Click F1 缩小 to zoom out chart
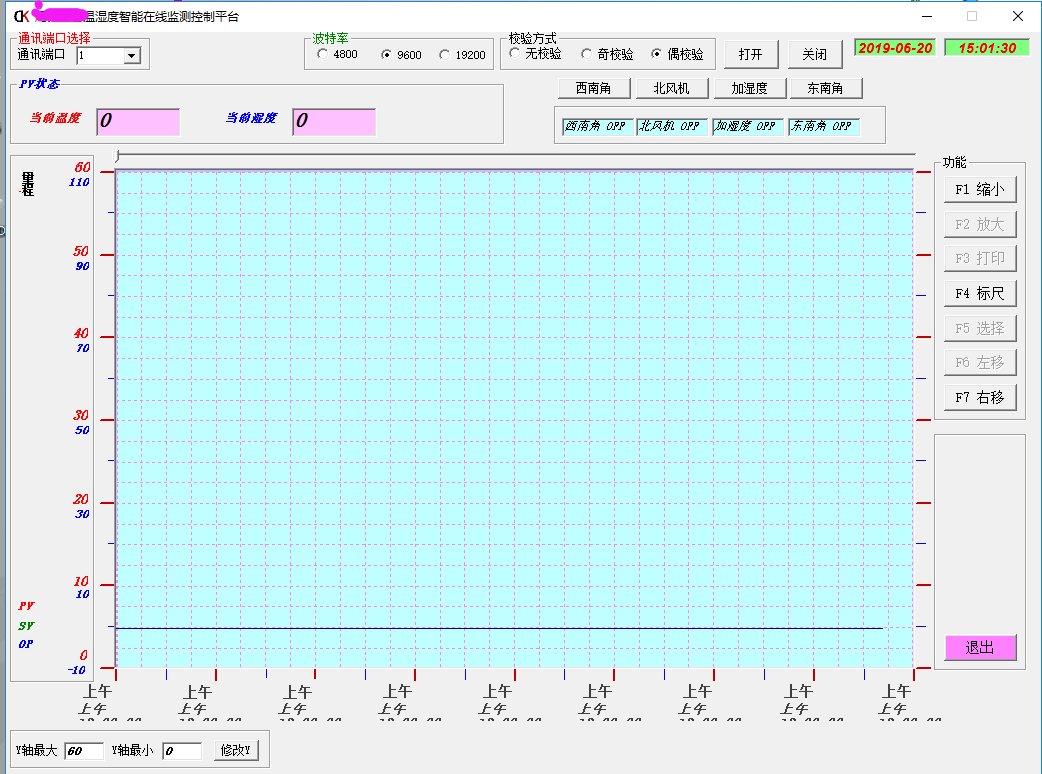Image resolution: width=1042 pixels, height=774 pixels. click(x=979, y=189)
